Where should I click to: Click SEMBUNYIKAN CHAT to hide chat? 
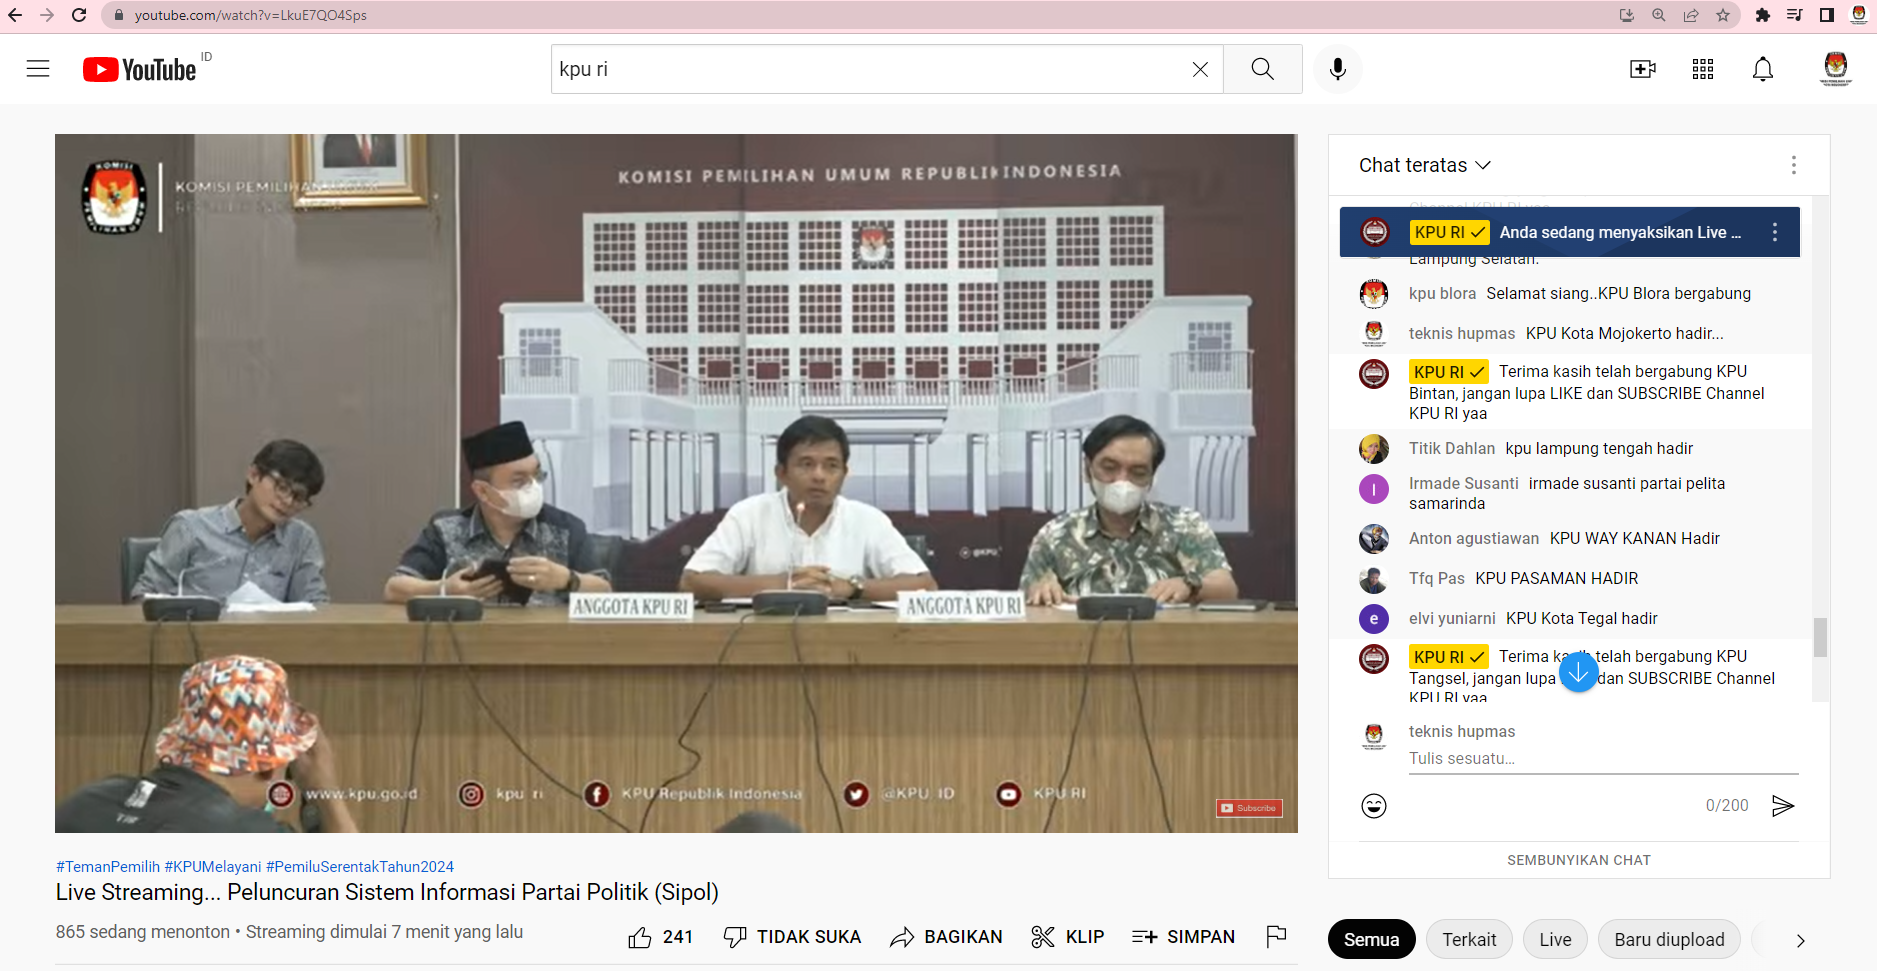pos(1578,860)
